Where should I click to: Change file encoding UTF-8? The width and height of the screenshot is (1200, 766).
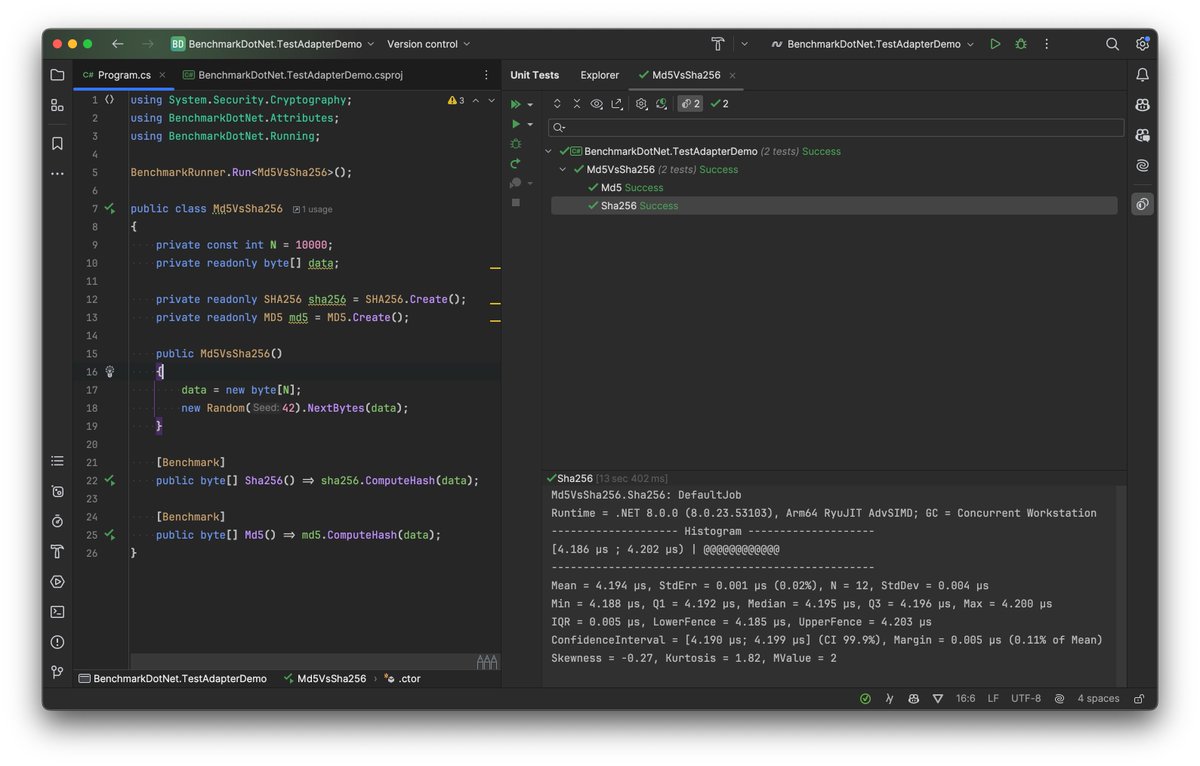pyautogui.click(x=1026, y=698)
